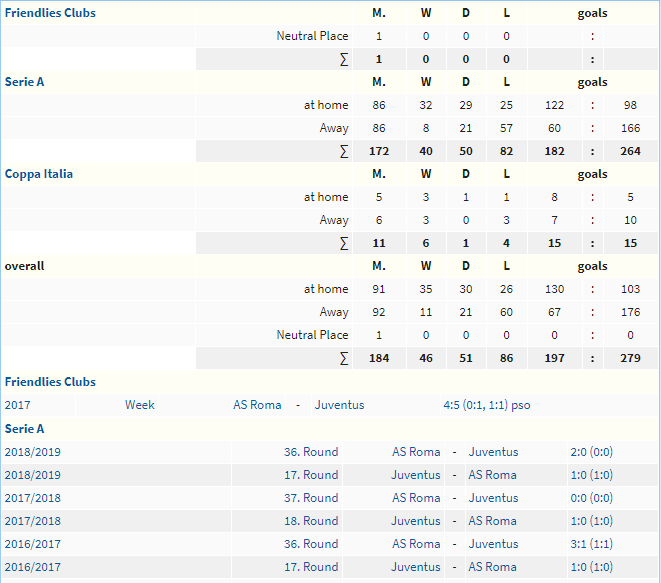Screen dimensions: 661x583
Task: View the 4:5 pso match result
Action: tap(486, 405)
